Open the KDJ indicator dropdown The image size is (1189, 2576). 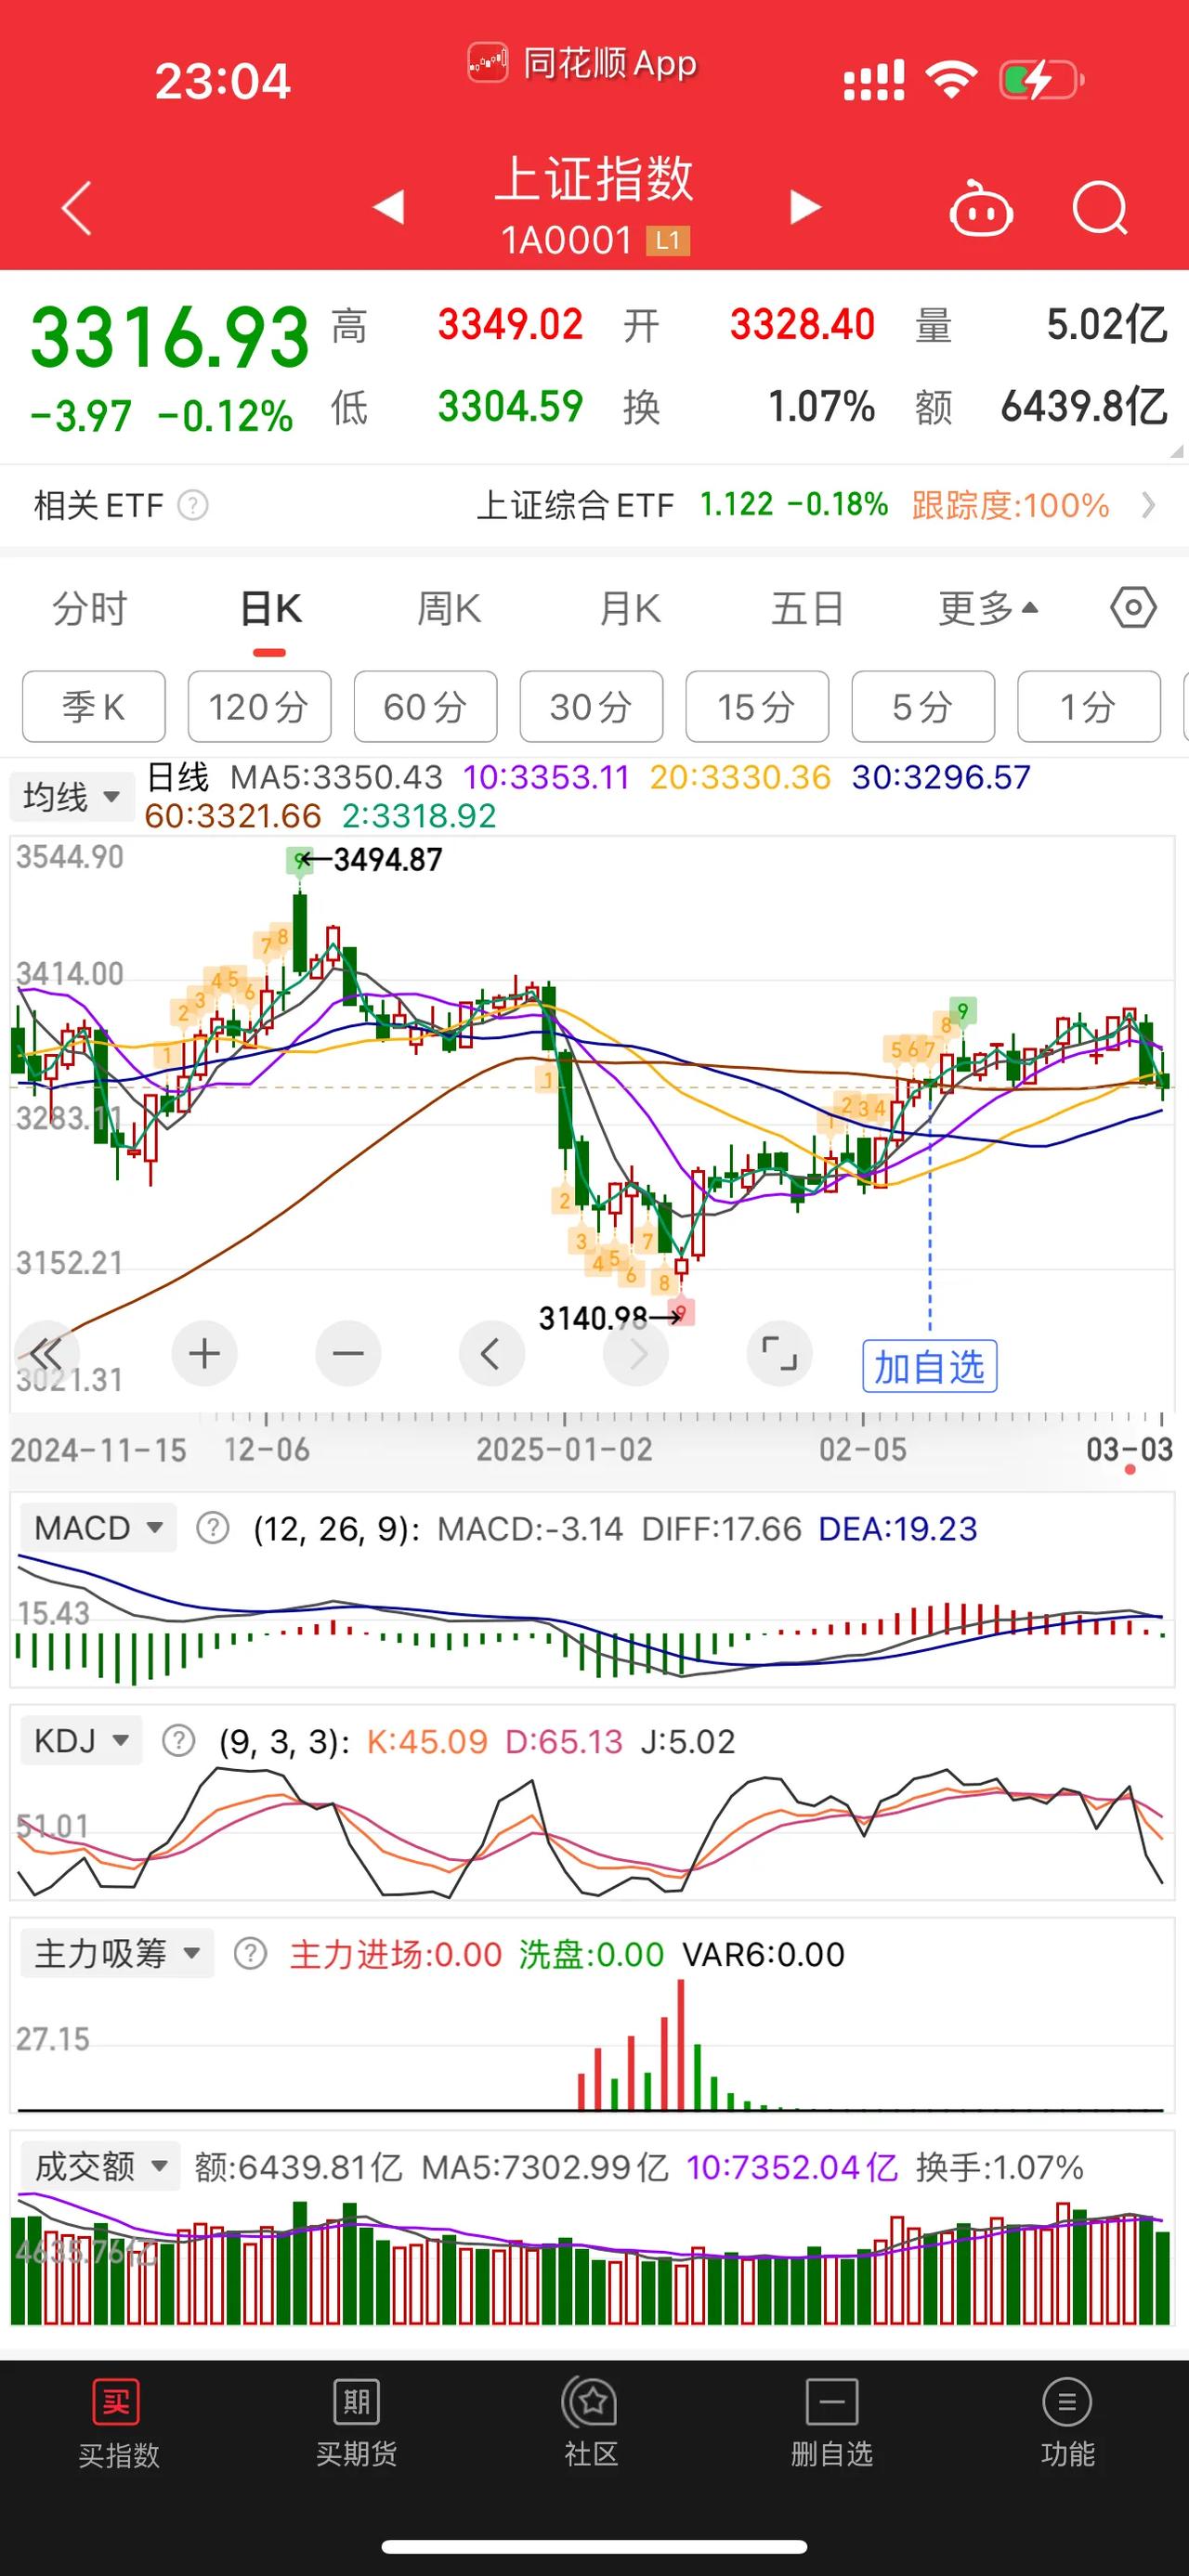[81, 1741]
